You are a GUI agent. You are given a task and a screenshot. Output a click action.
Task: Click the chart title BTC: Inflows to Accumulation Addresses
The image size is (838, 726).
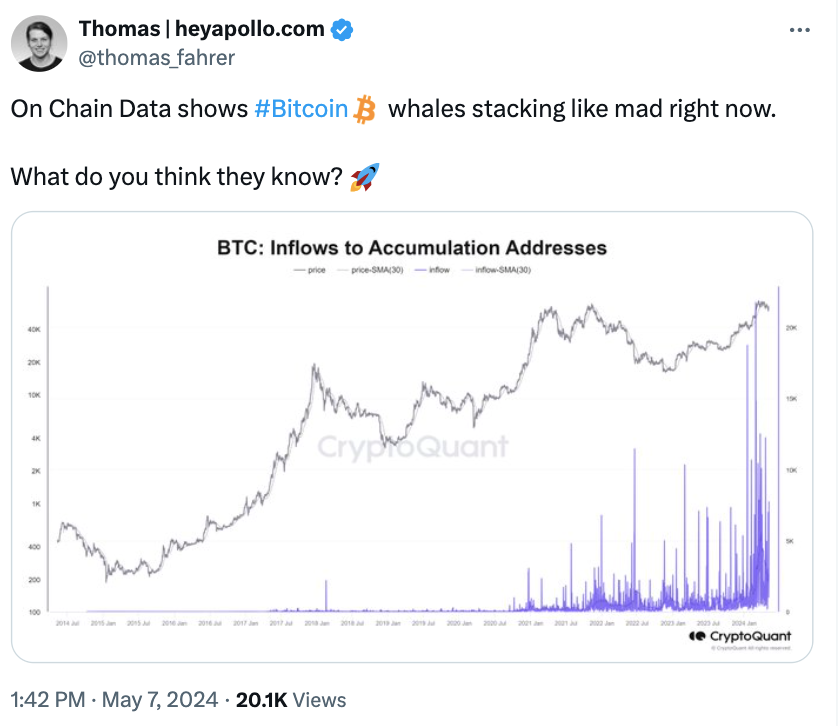(412, 248)
